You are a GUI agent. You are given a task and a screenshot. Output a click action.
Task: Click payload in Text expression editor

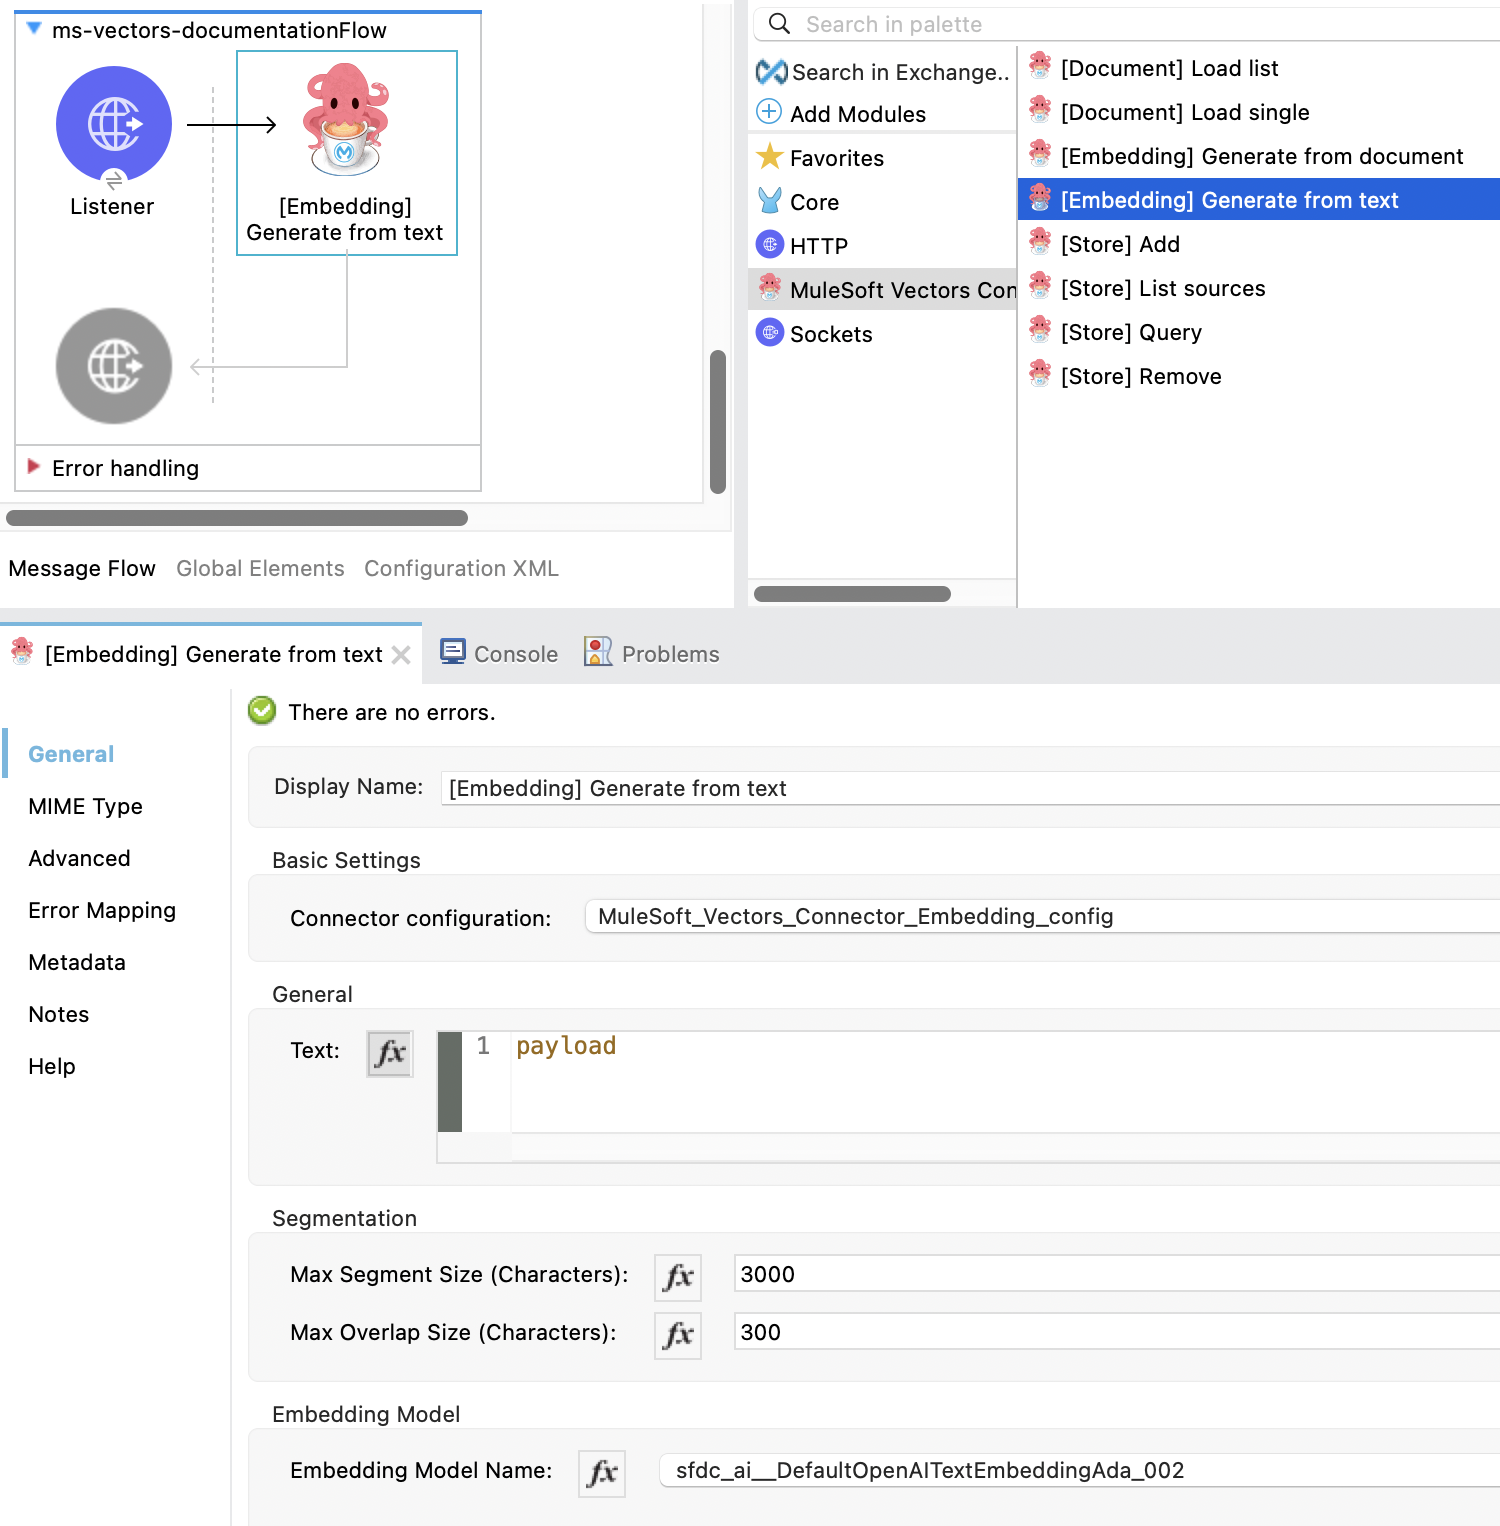(566, 1046)
